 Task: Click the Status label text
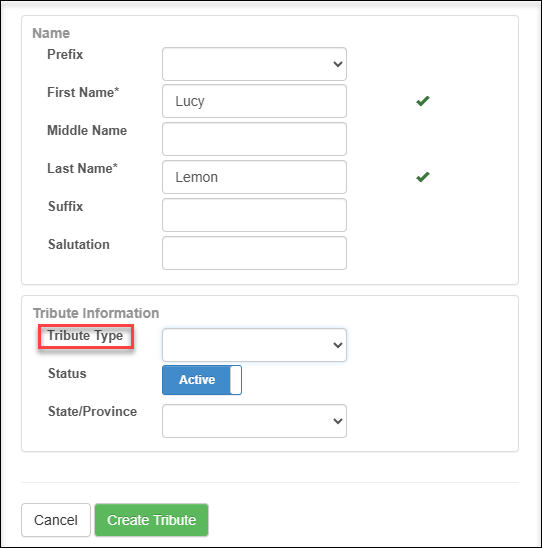tap(67, 373)
